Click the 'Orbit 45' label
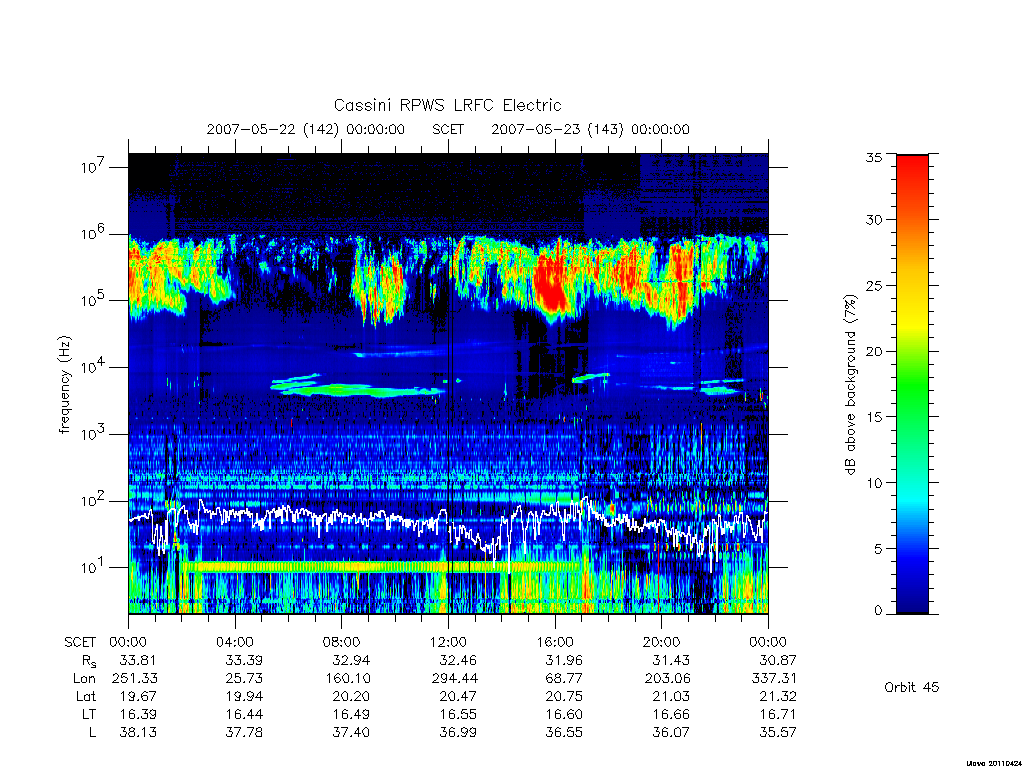Screen dimensions: 1024x768 click(912, 687)
